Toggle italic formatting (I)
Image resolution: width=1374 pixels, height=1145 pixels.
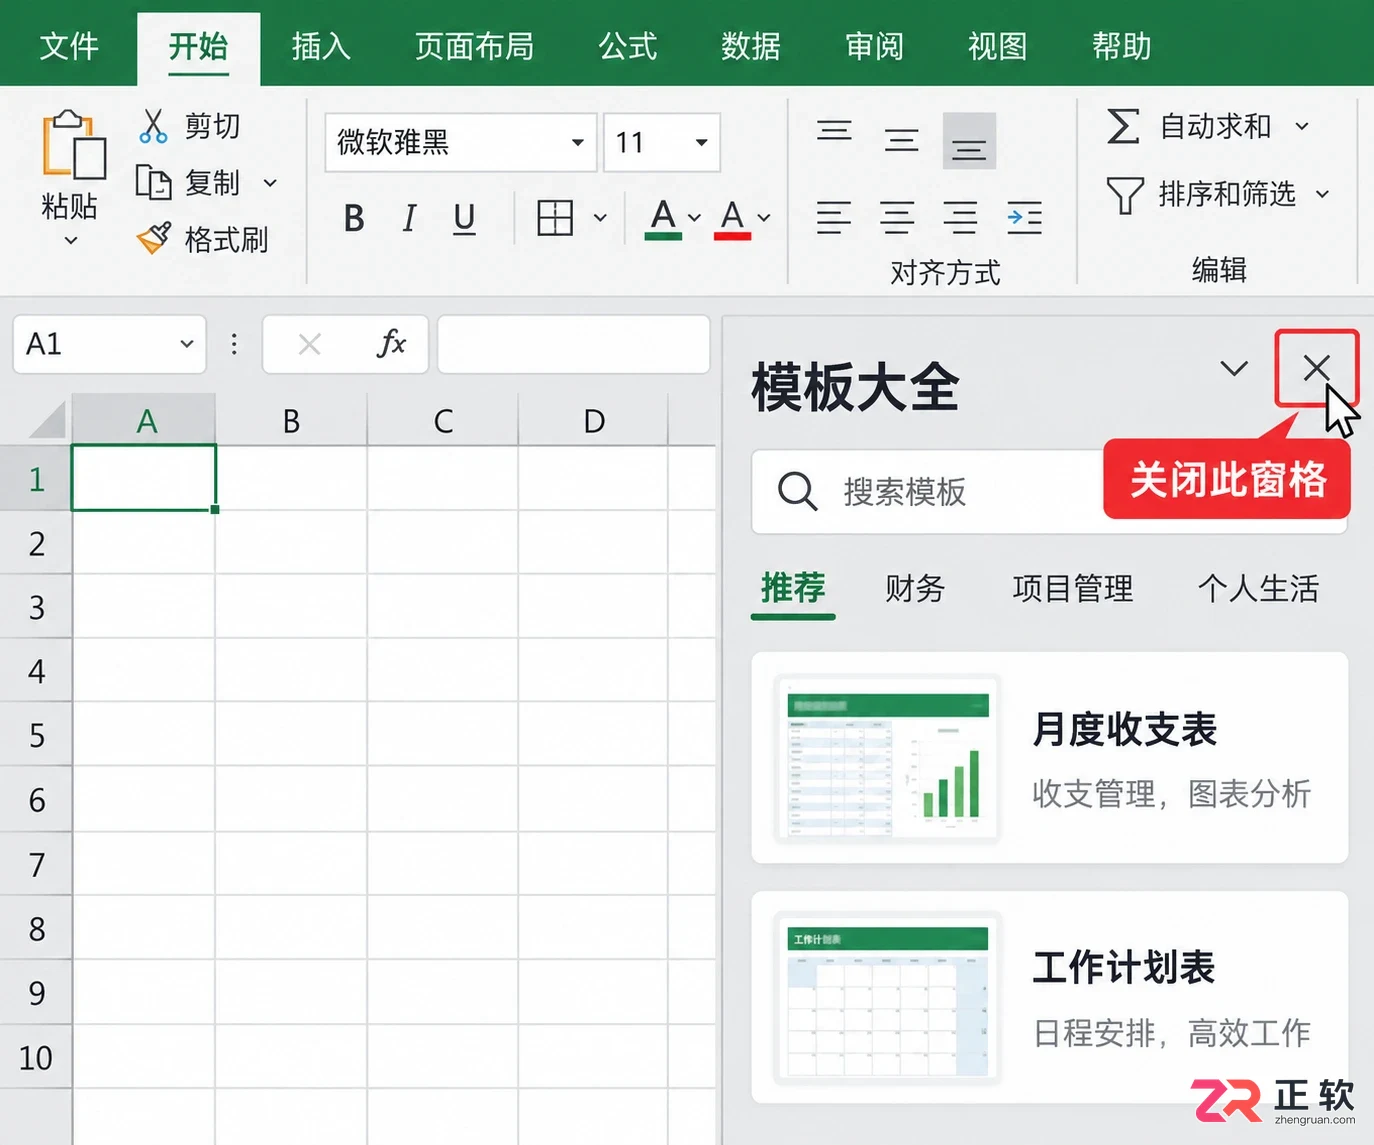(409, 218)
